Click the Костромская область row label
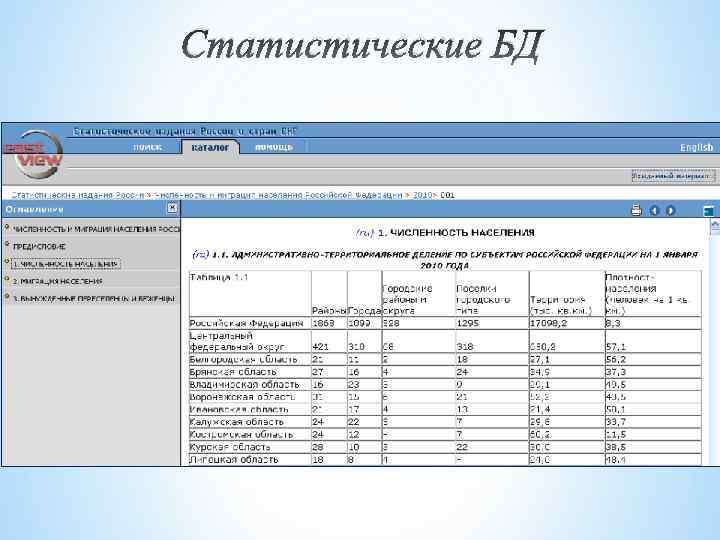720x540 pixels. pos(241,434)
